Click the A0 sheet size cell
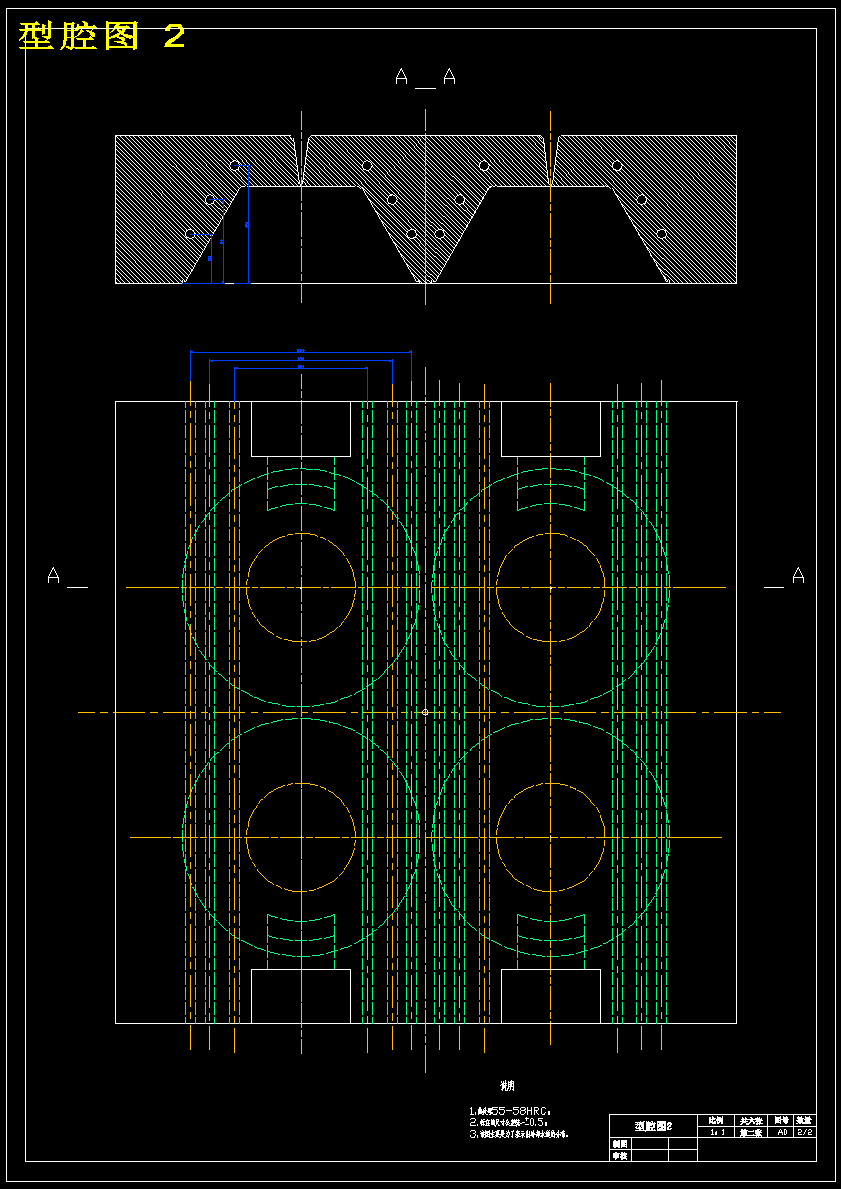Image resolution: width=841 pixels, height=1189 pixels. (x=781, y=1131)
